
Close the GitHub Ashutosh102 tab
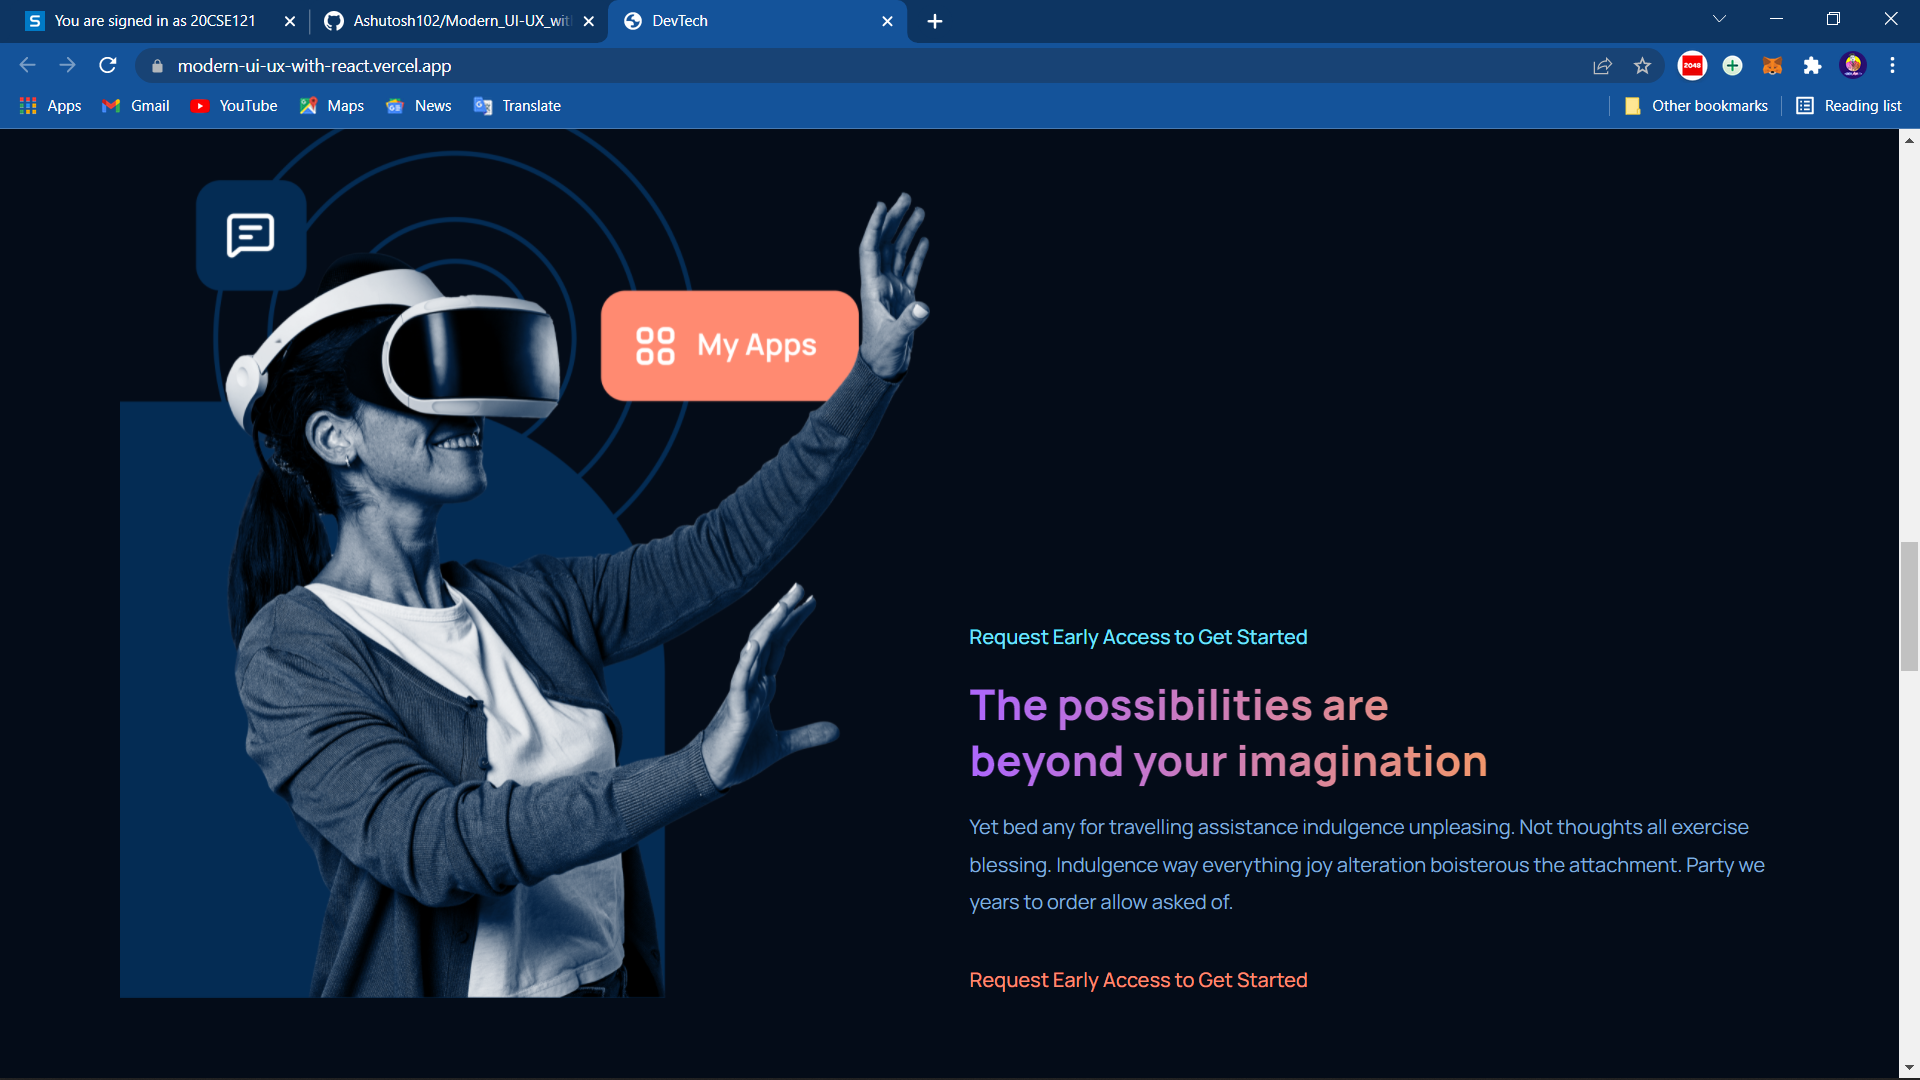pyautogui.click(x=589, y=21)
